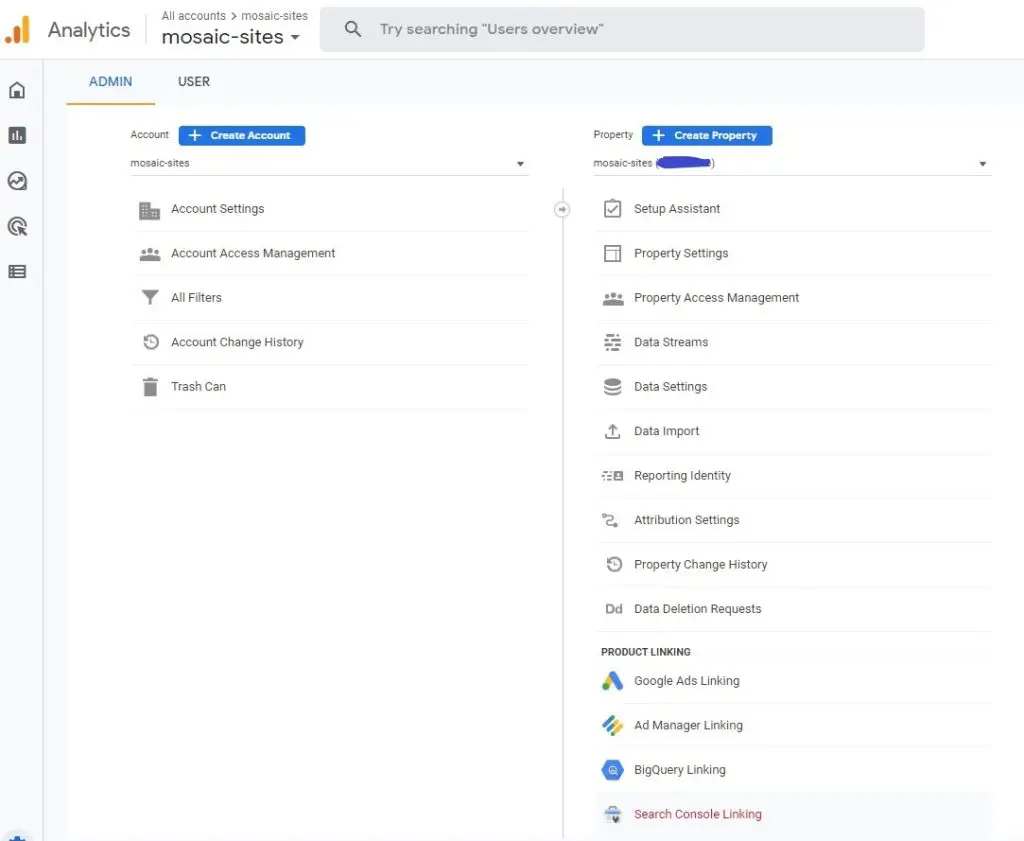Click the All accounts breadcrumb
The image size is (1024, 841).
click(193, 16)
